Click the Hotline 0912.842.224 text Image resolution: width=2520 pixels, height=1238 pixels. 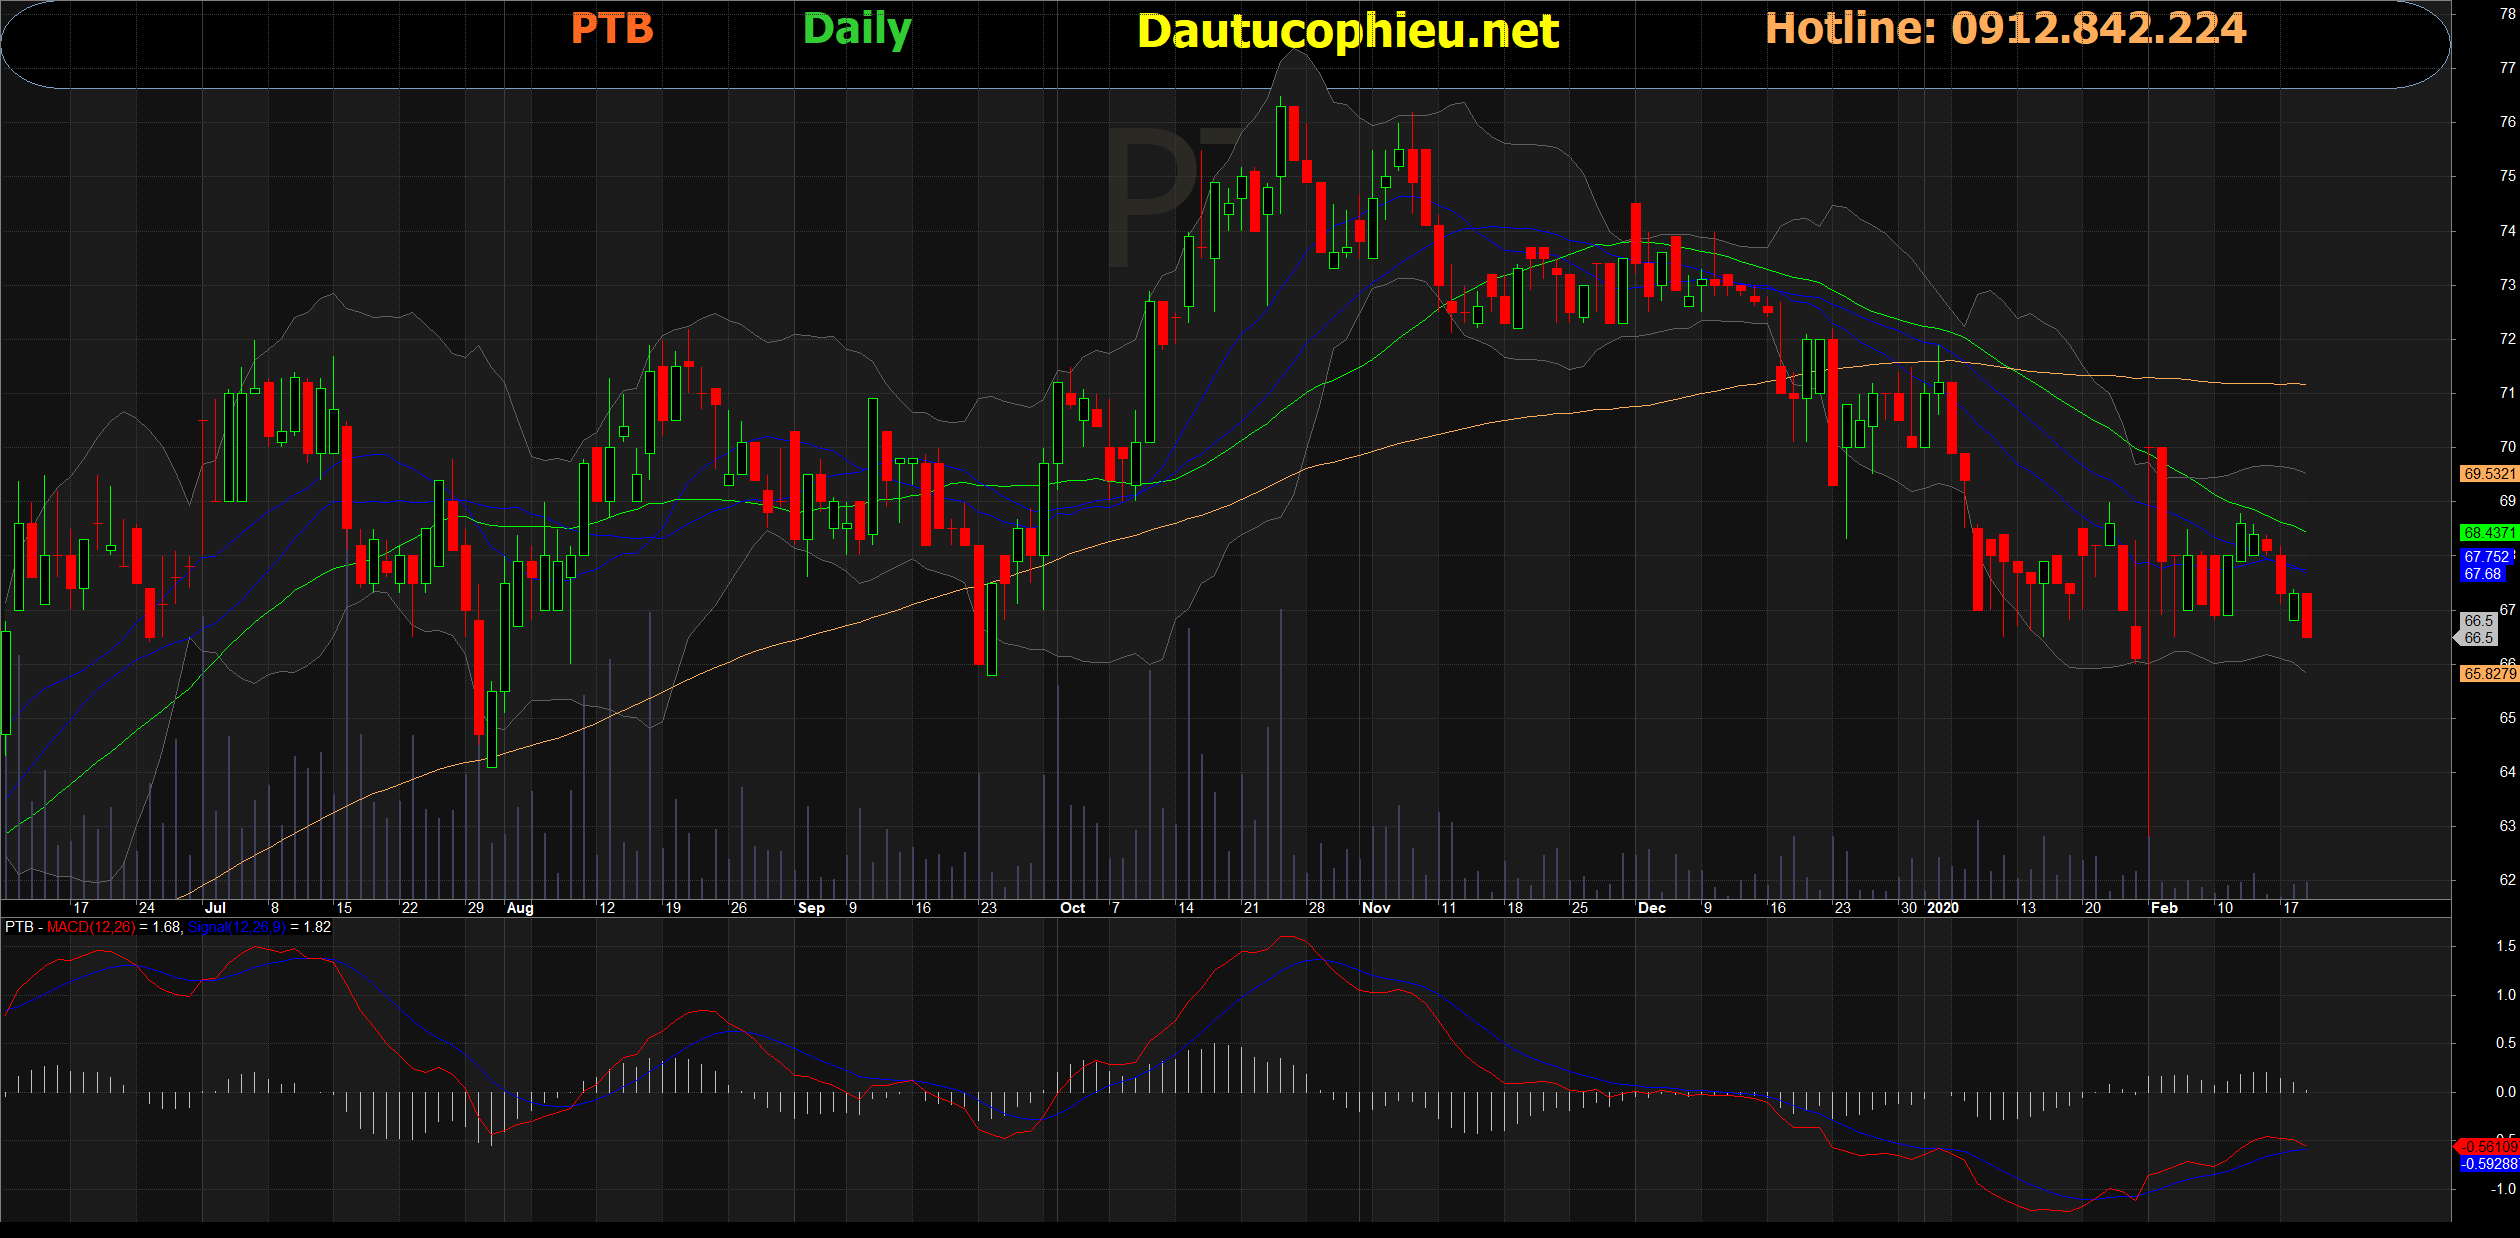2005,29
